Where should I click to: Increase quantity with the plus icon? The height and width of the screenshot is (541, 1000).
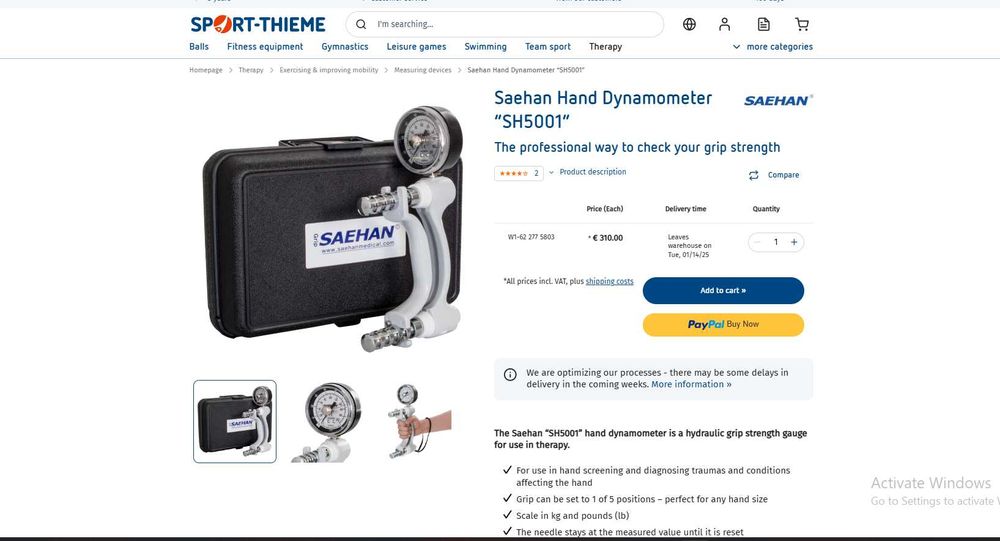[794, 242]
